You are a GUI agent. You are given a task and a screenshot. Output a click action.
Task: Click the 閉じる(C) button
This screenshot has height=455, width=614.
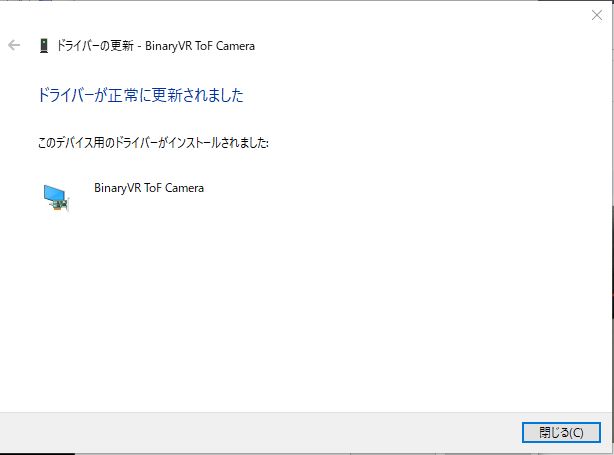(561, 432)
